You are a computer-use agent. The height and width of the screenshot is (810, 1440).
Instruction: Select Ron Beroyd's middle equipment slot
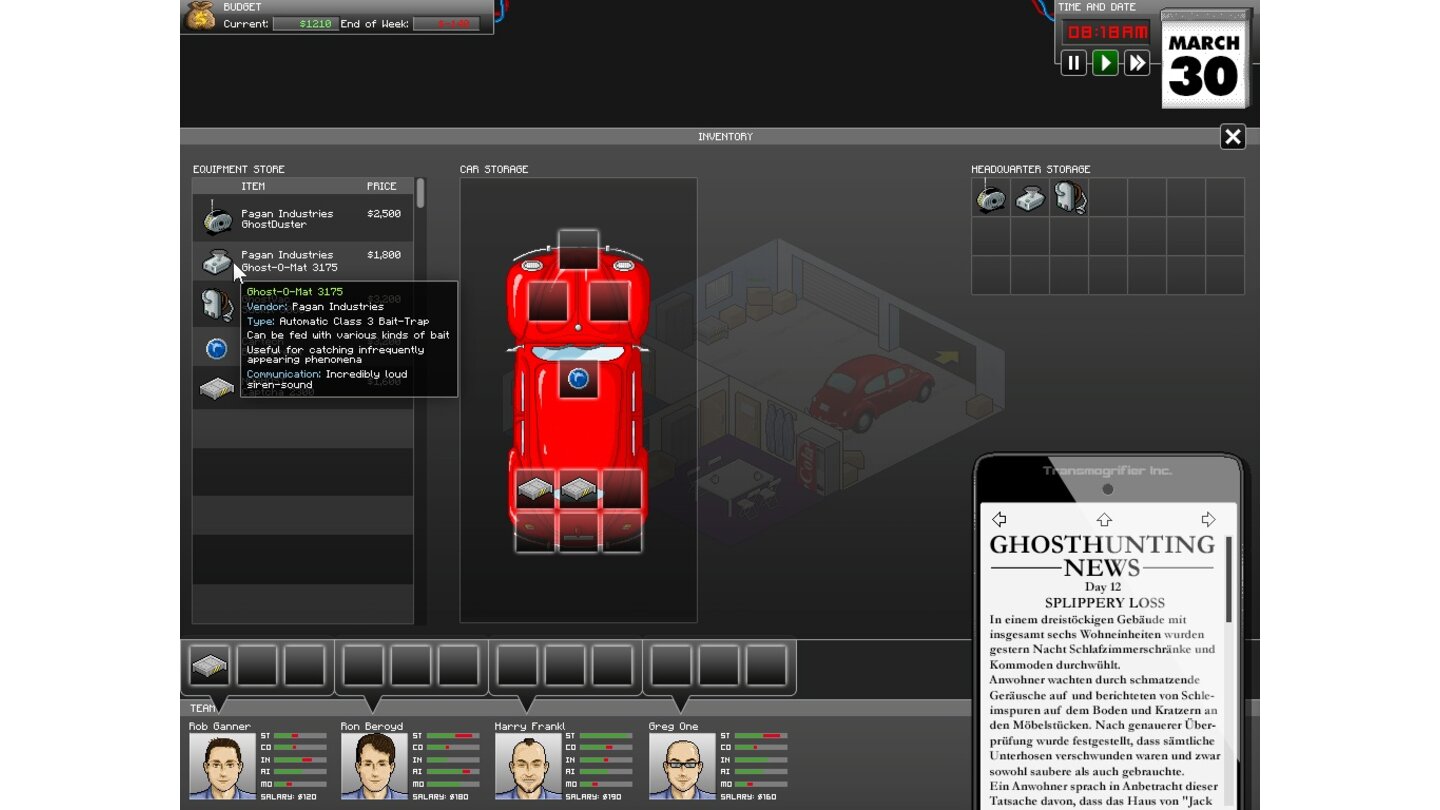pos(411,665)
